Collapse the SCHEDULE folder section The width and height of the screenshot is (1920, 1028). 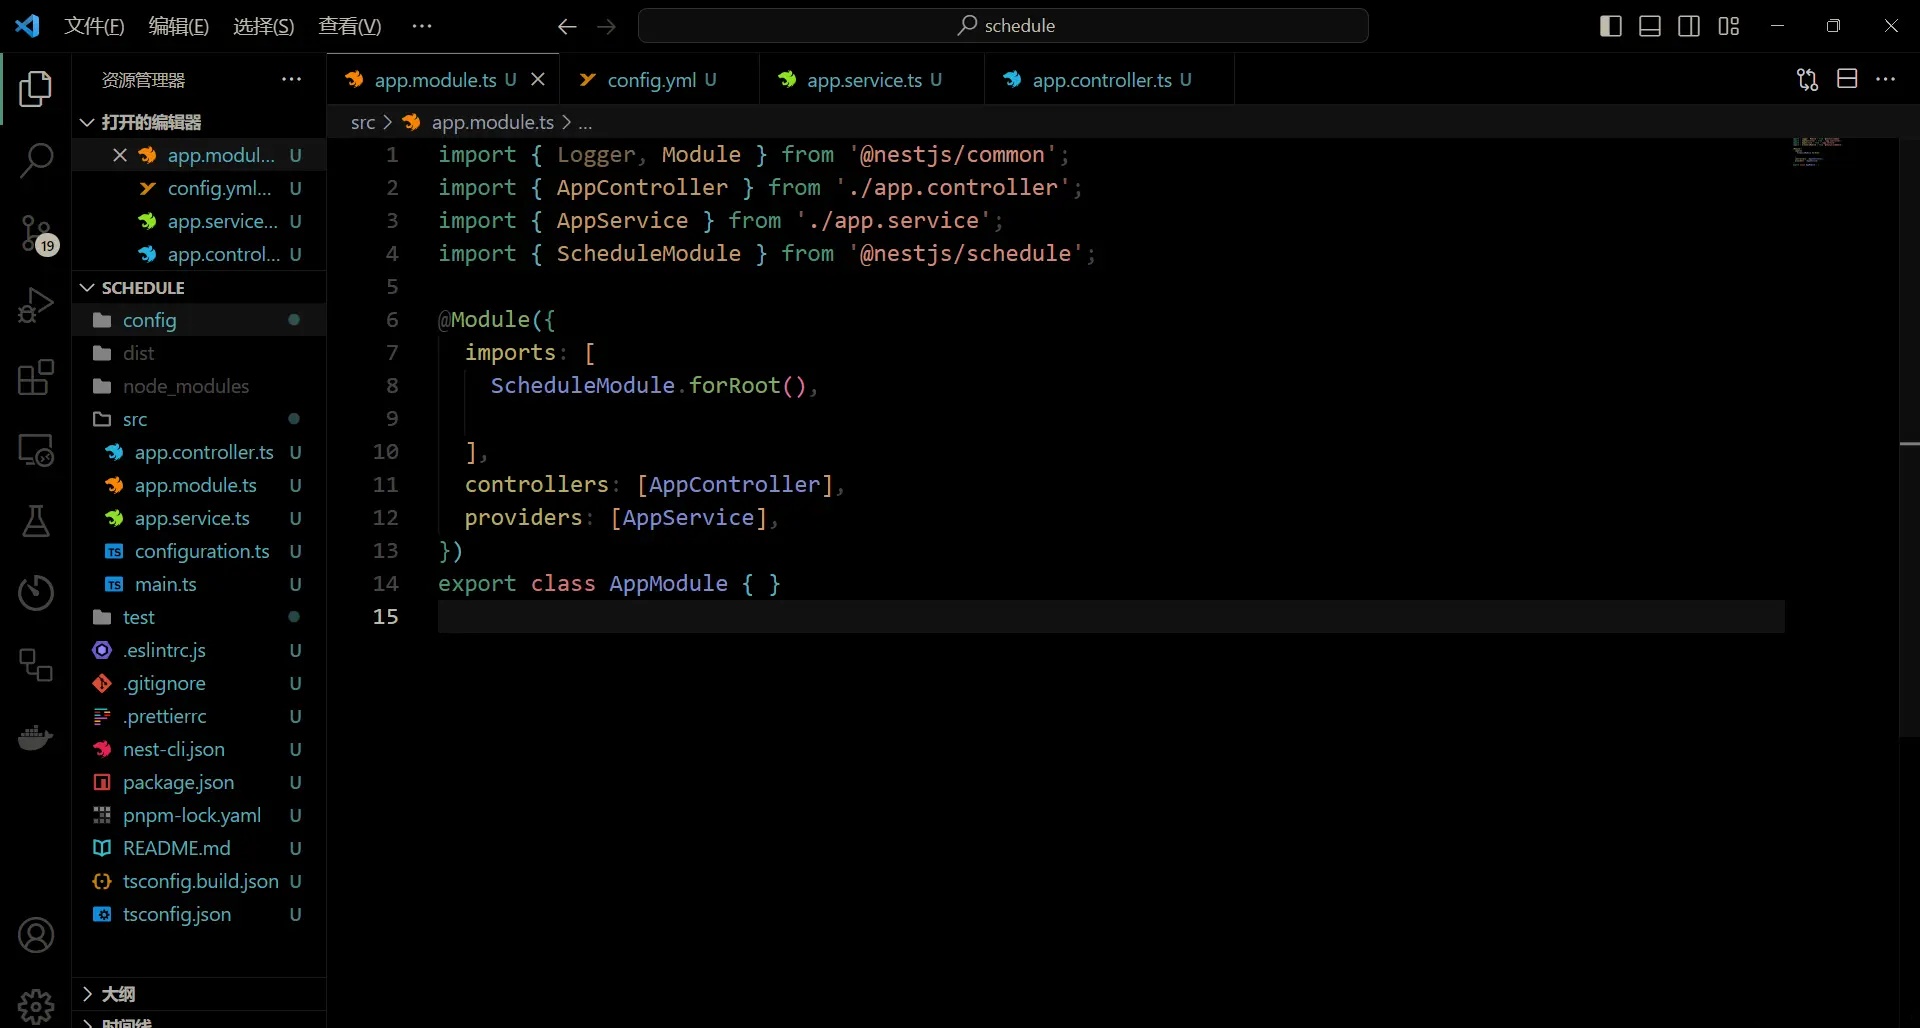pyautogui.click(x=143, y=288)
